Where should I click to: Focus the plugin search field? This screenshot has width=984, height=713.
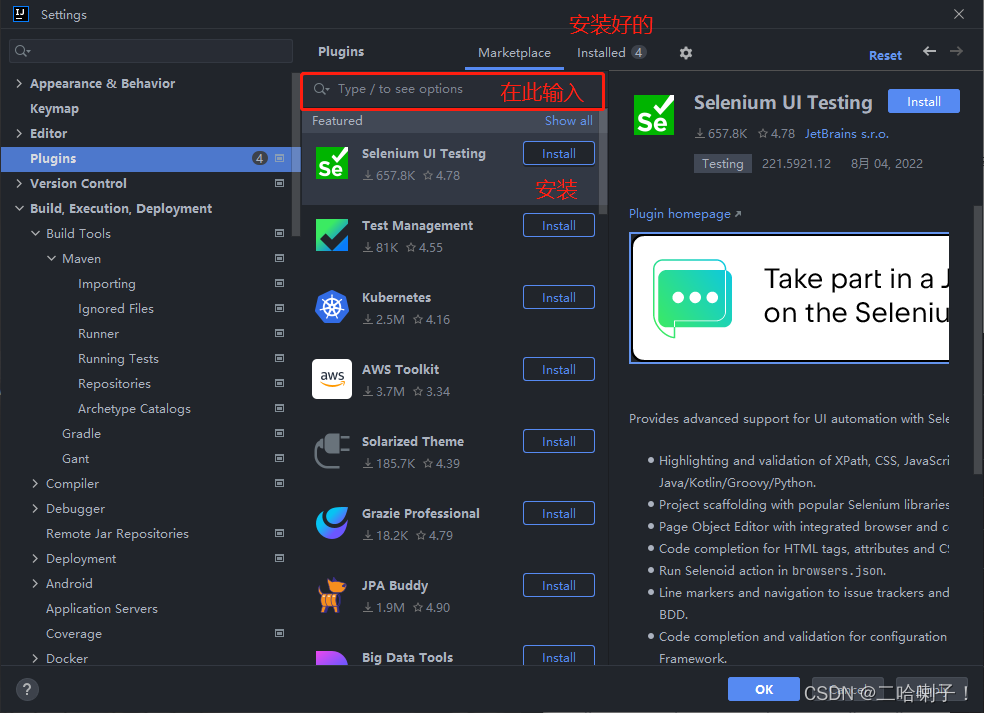[452, 92]
